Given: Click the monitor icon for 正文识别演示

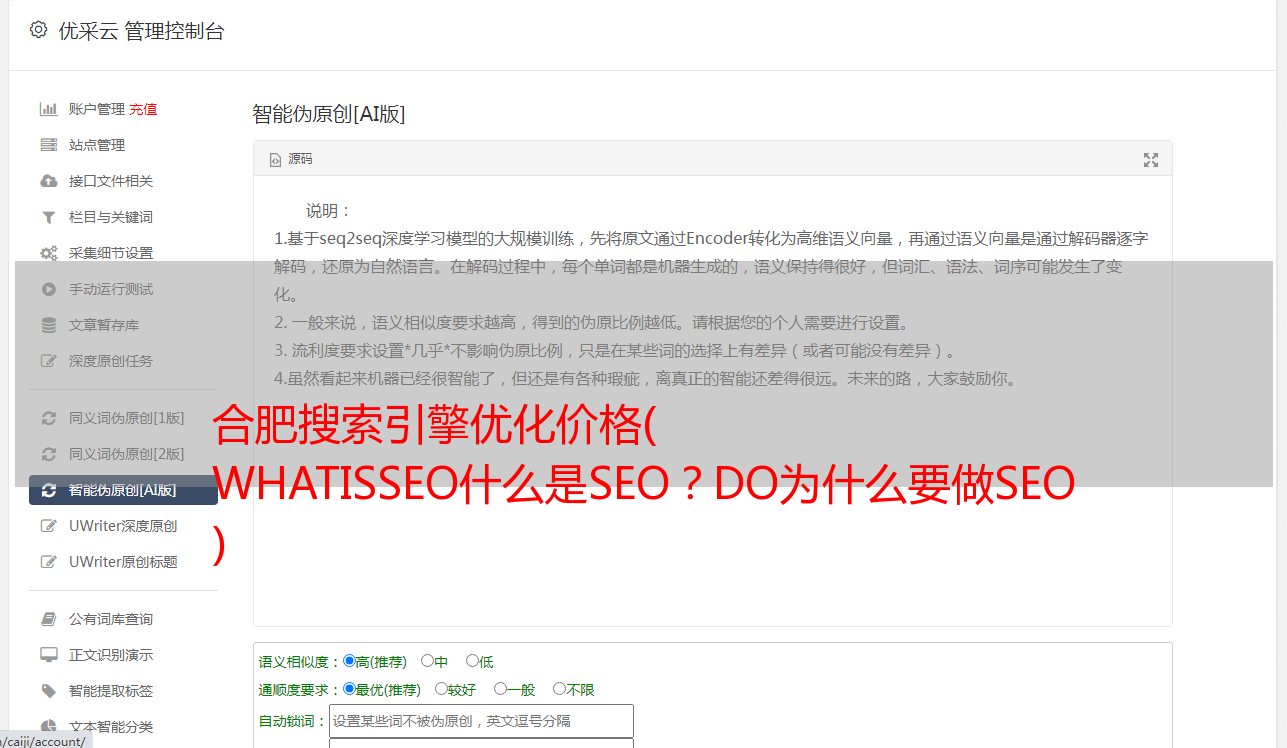Looking at the screenshot, I should point(48,655).
